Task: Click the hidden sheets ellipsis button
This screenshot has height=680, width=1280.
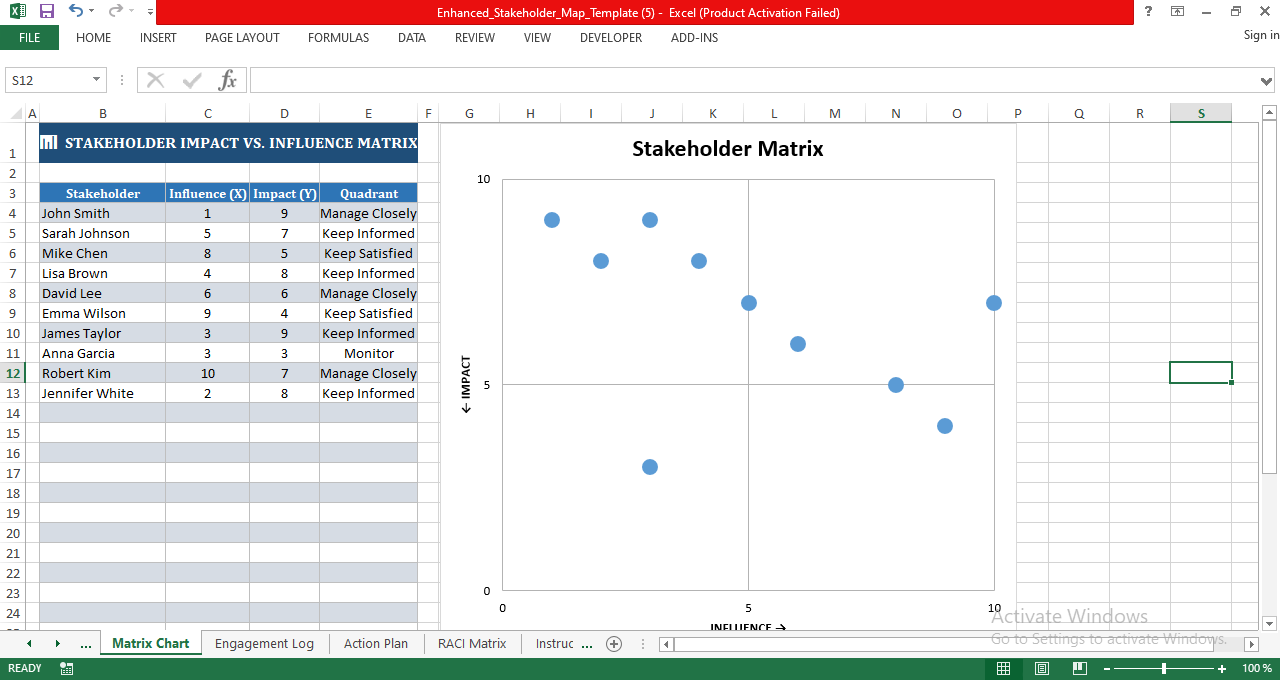Action: click(86, 644)
